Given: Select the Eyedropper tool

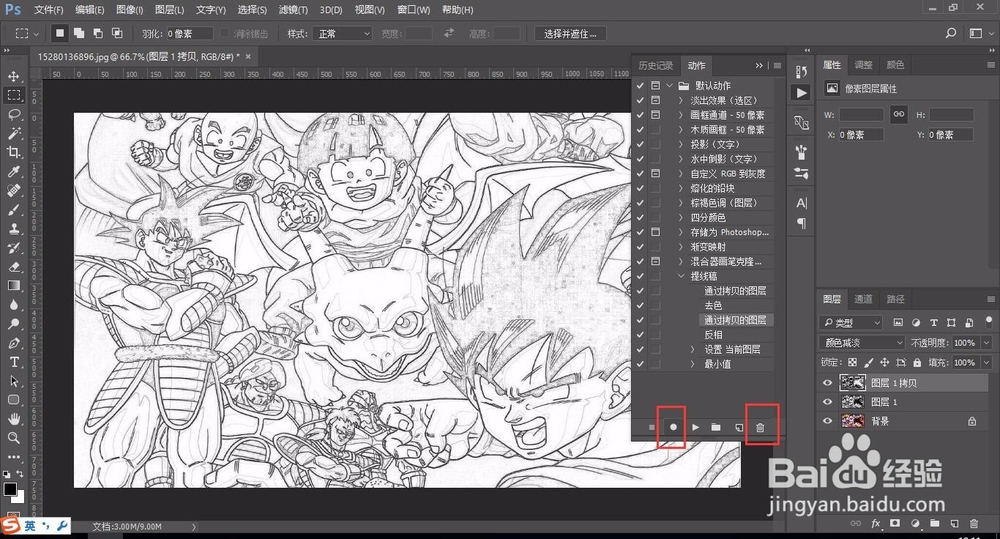Looking at the screenshot, I should pos(13,171).
